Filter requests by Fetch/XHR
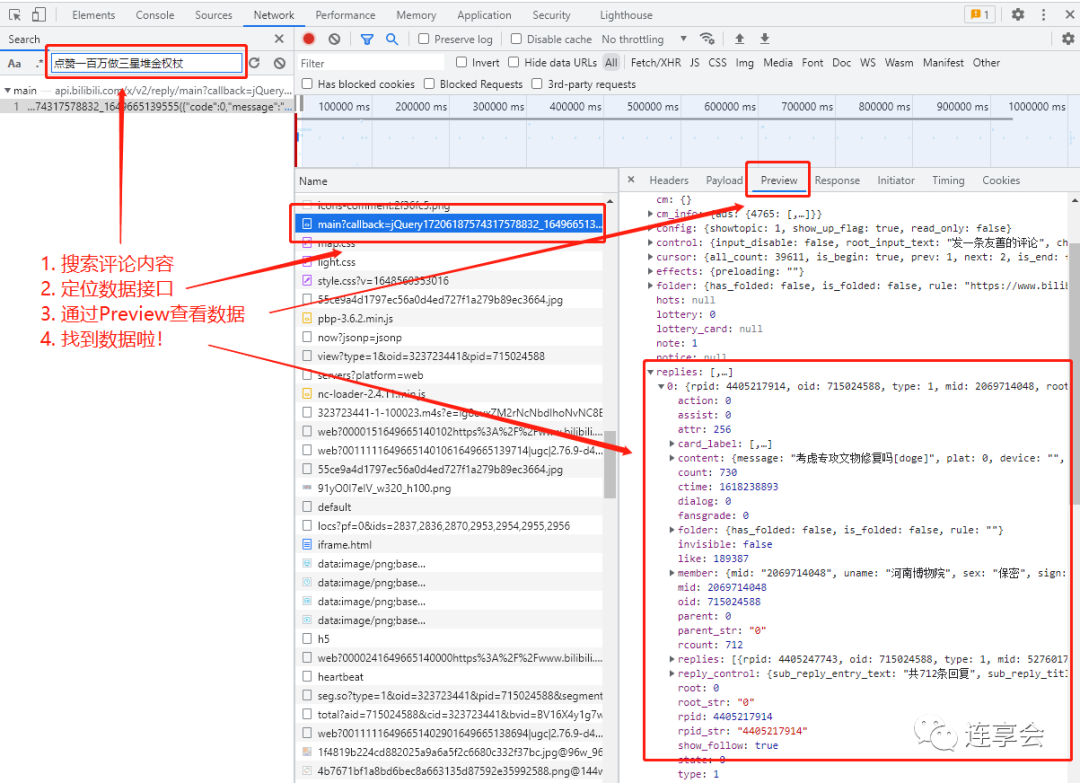Viewport: 1080px width, 783px height. point(656,63)
